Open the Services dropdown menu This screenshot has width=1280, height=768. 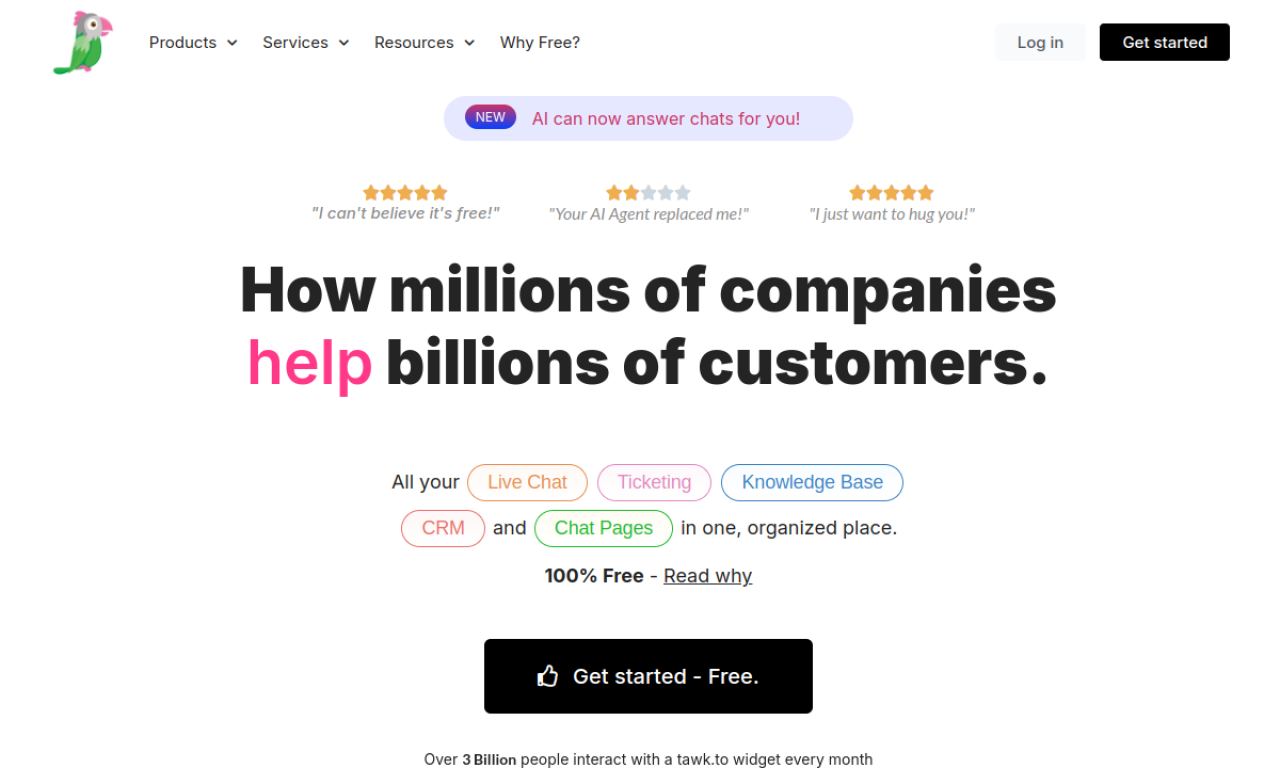tap(306, 43)
